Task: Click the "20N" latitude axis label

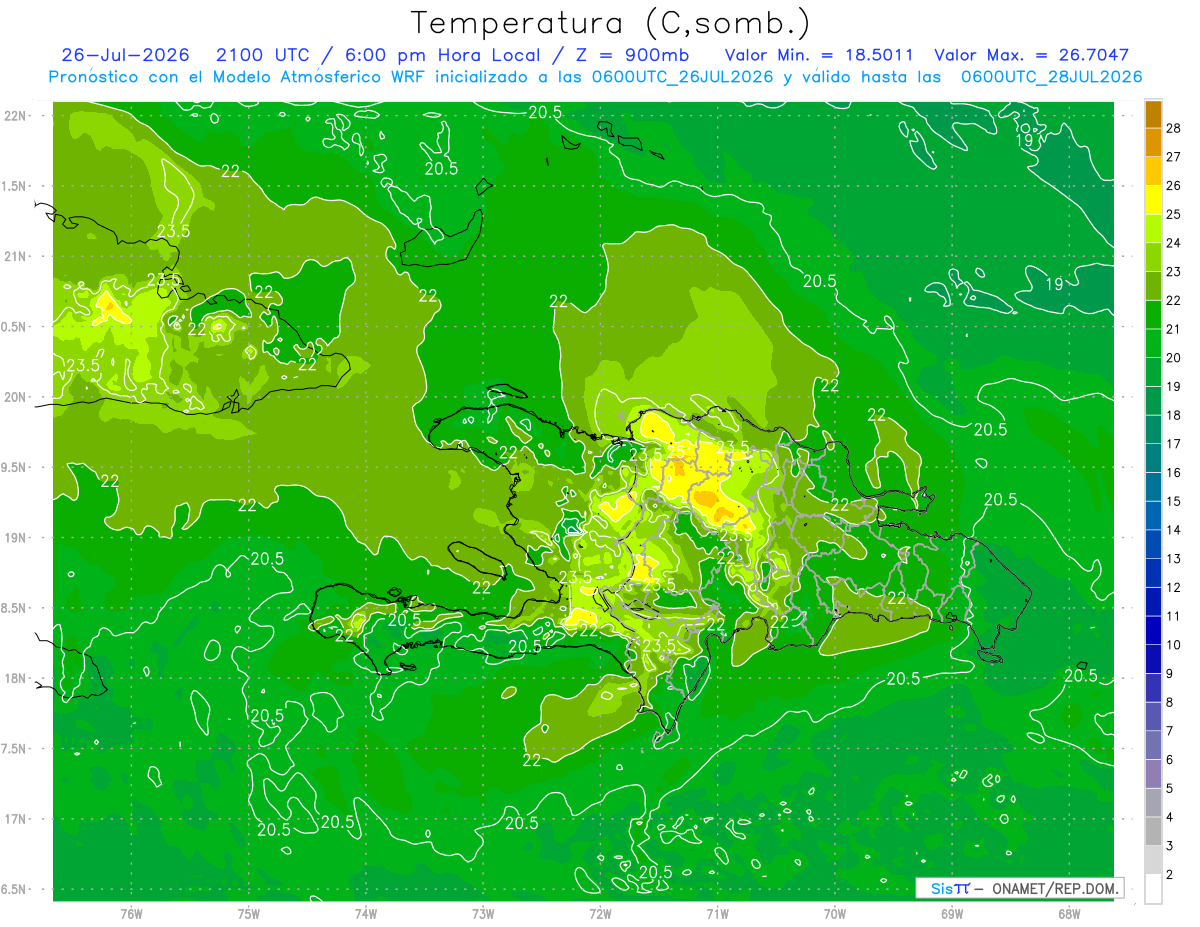Action: point(14,397)
